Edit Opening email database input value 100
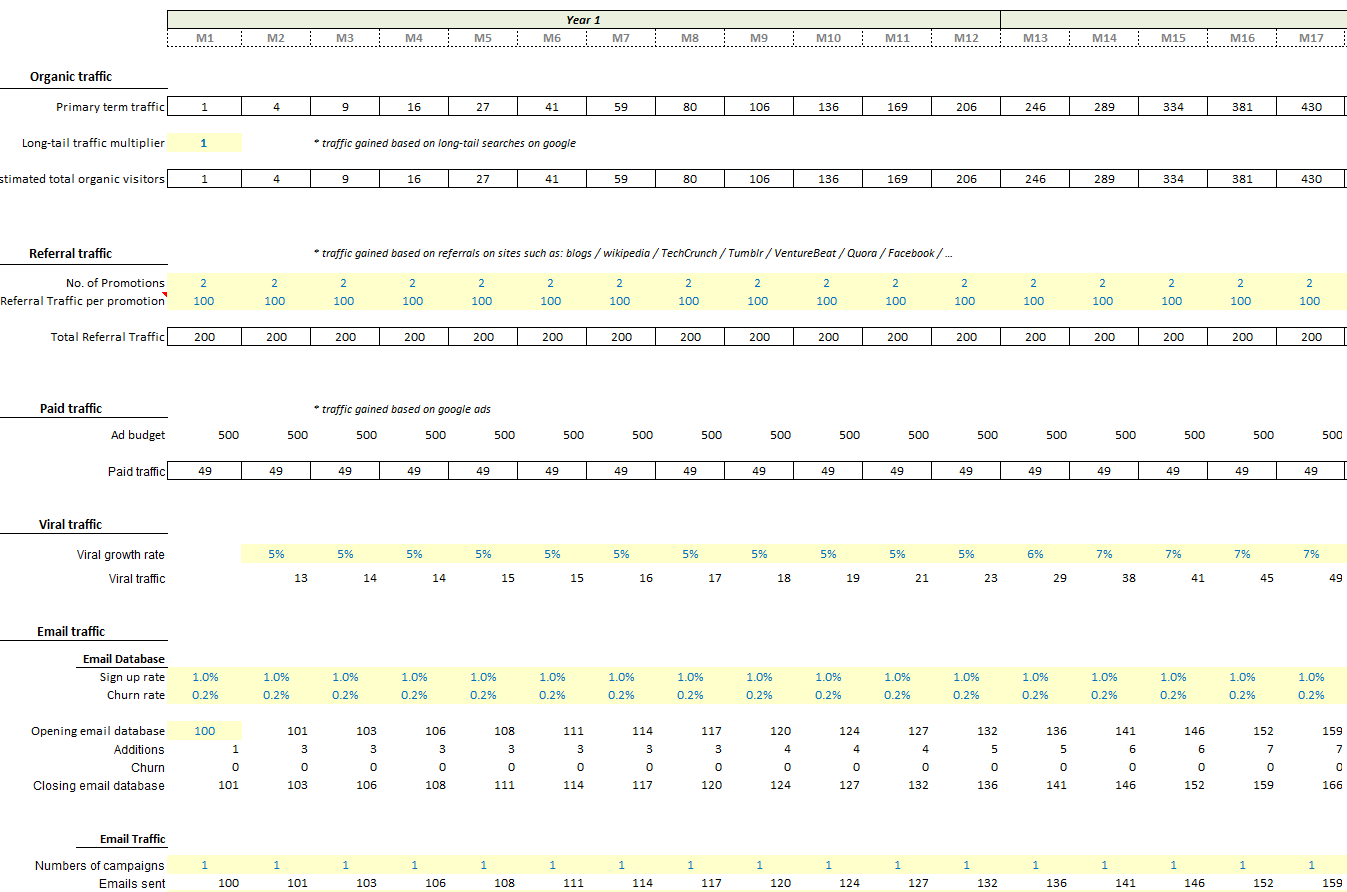 click(x=205, y=731)
